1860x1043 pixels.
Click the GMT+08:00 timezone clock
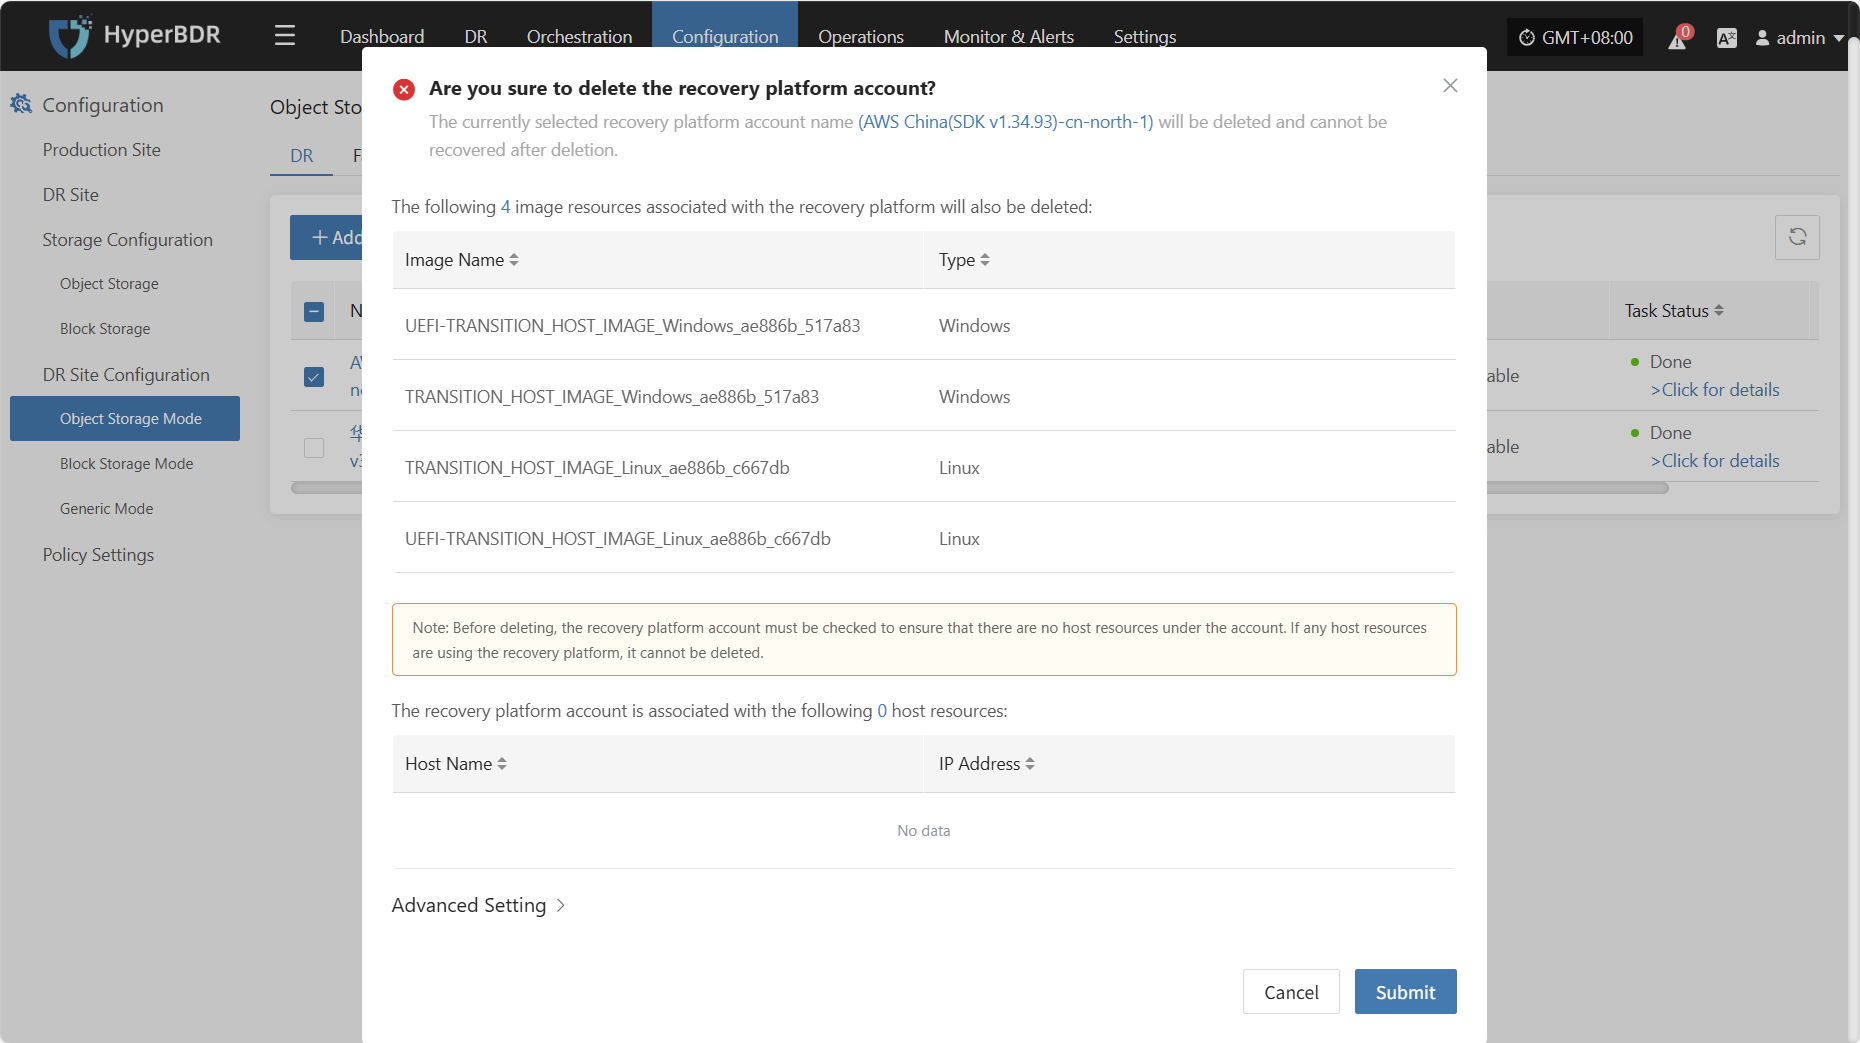click(1575, 38)
